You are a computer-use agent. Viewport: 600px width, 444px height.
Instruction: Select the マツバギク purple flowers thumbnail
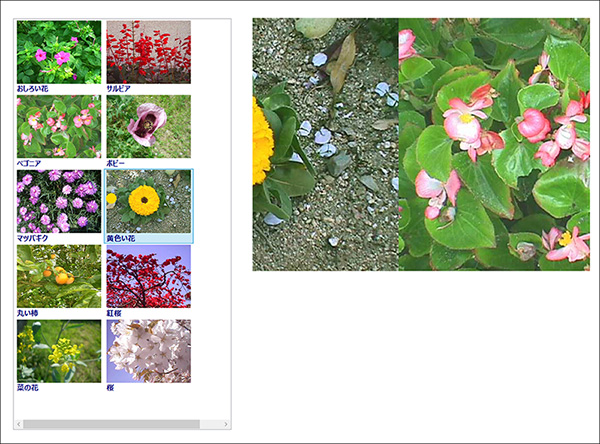[59, 201]
